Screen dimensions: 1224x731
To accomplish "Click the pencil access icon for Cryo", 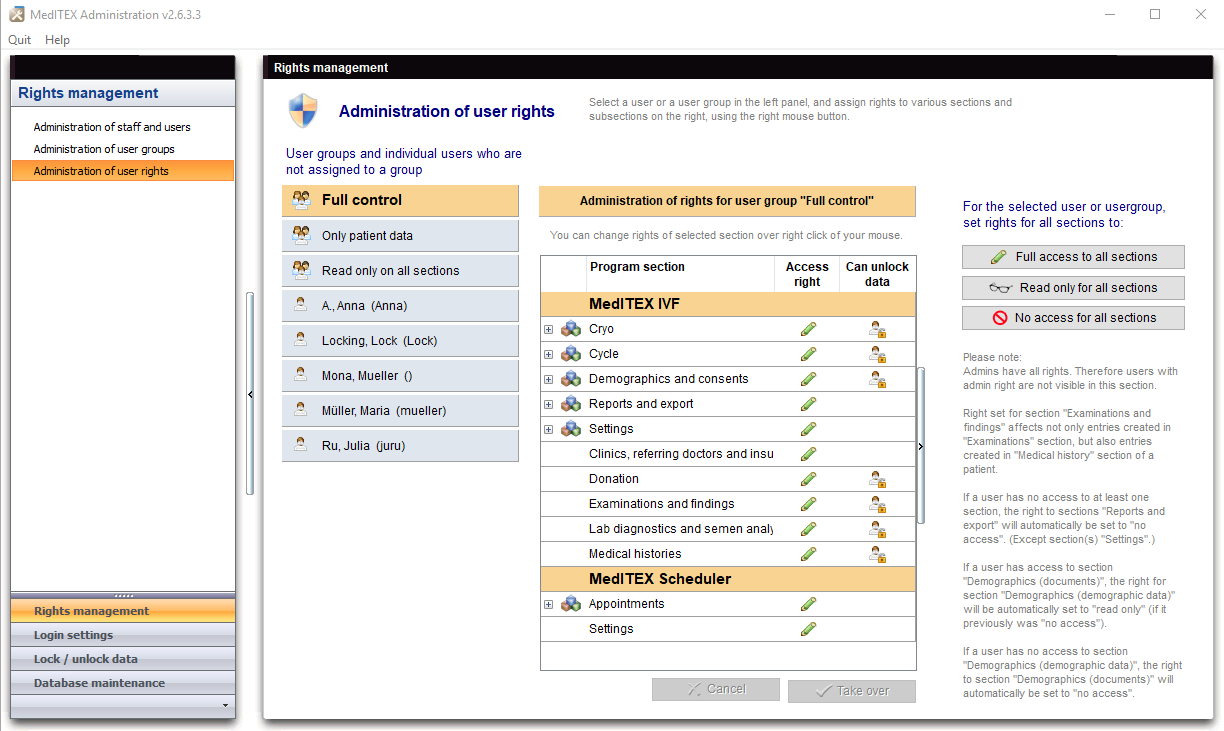I will [x=808, y=329].
